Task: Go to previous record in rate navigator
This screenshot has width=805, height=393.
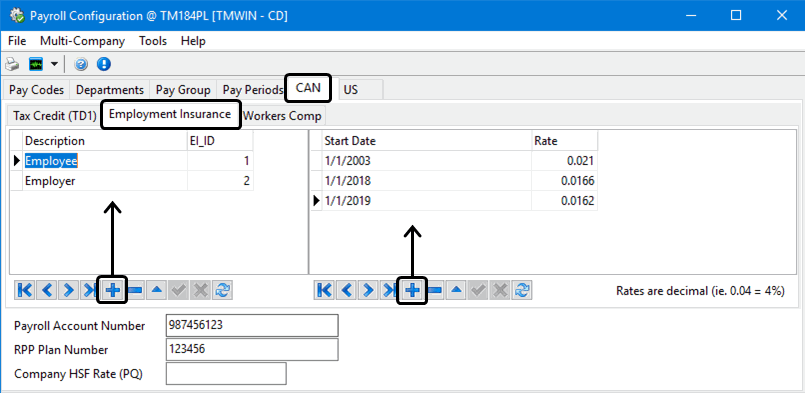Action: click(x=347, y=290)
